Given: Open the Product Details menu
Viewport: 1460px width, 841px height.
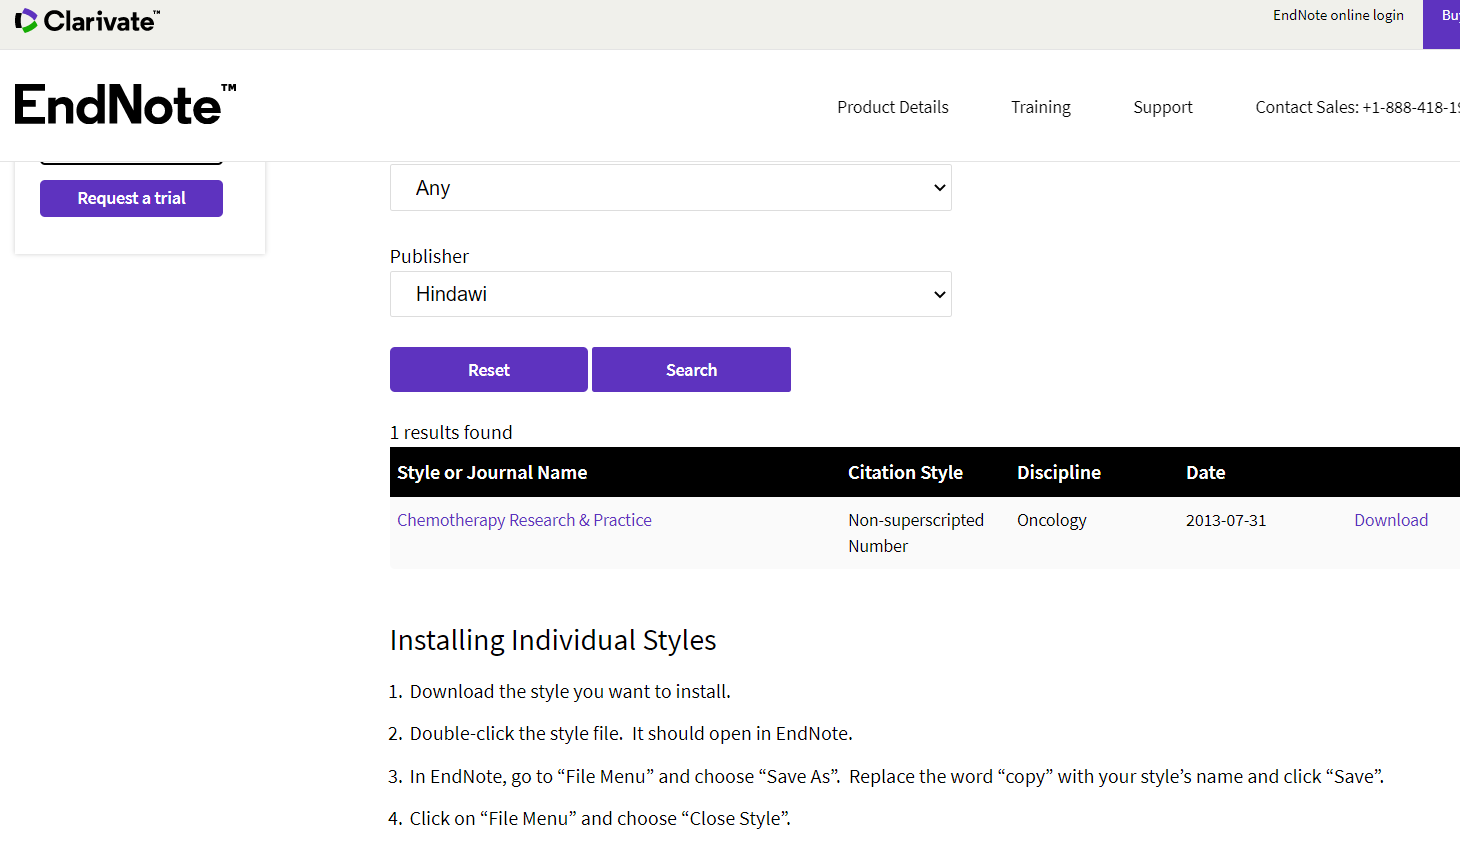Looking at the screenshot, I should (893, 107).
